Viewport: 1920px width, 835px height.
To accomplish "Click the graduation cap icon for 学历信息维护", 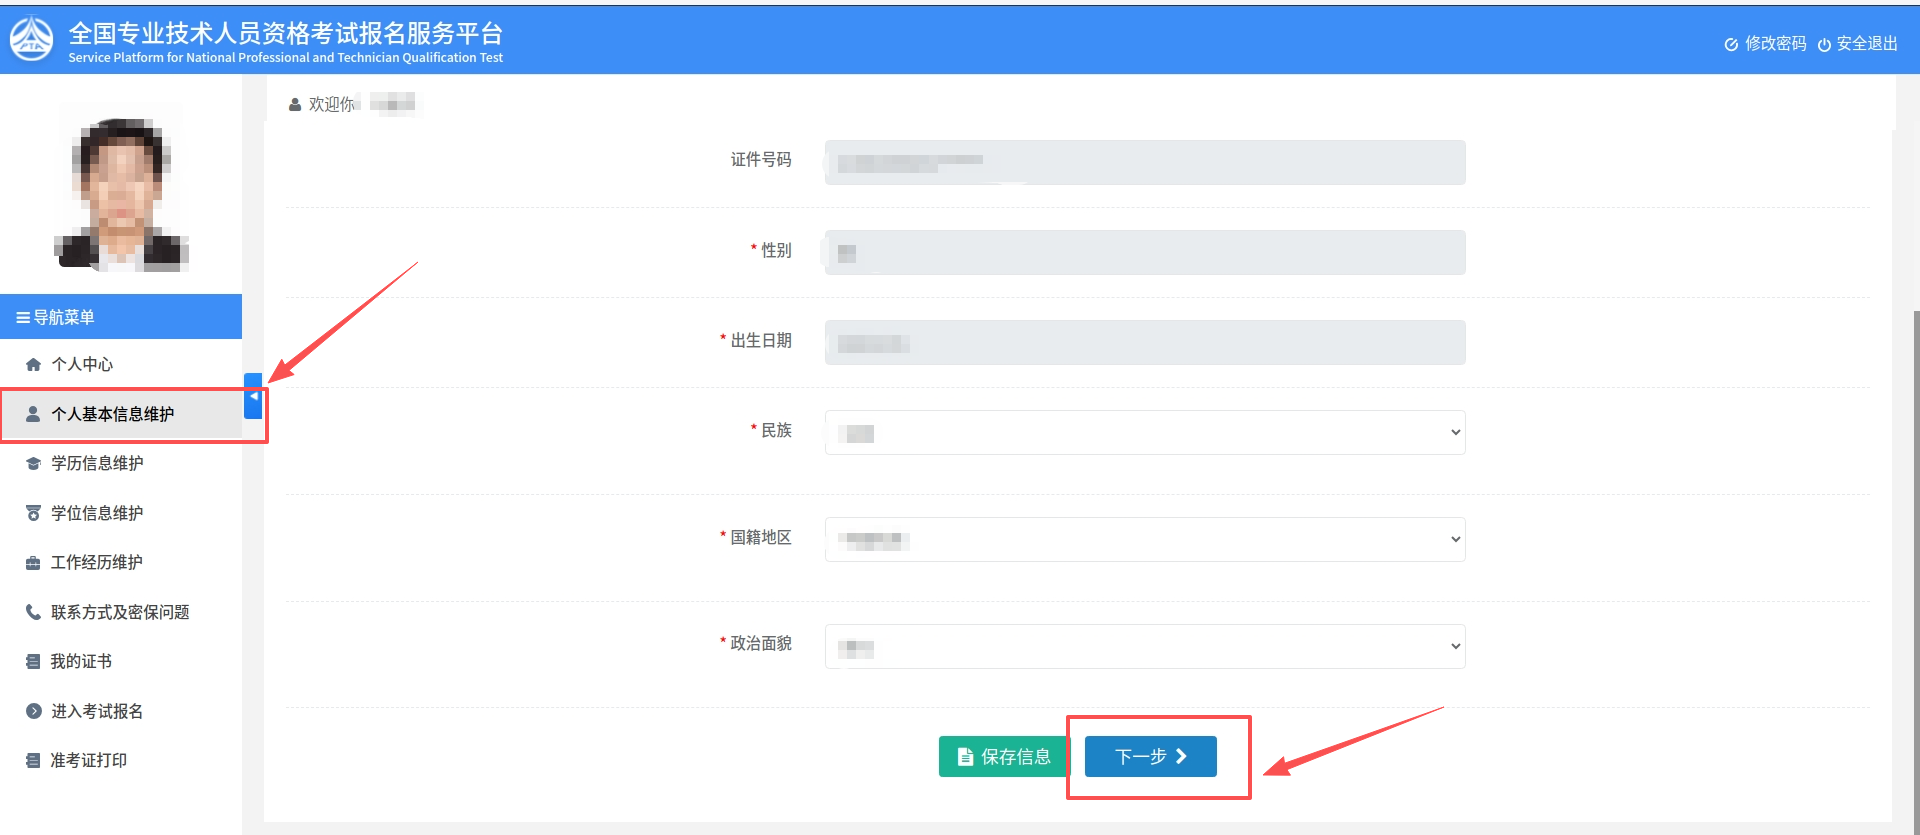I will pos(33,464).
